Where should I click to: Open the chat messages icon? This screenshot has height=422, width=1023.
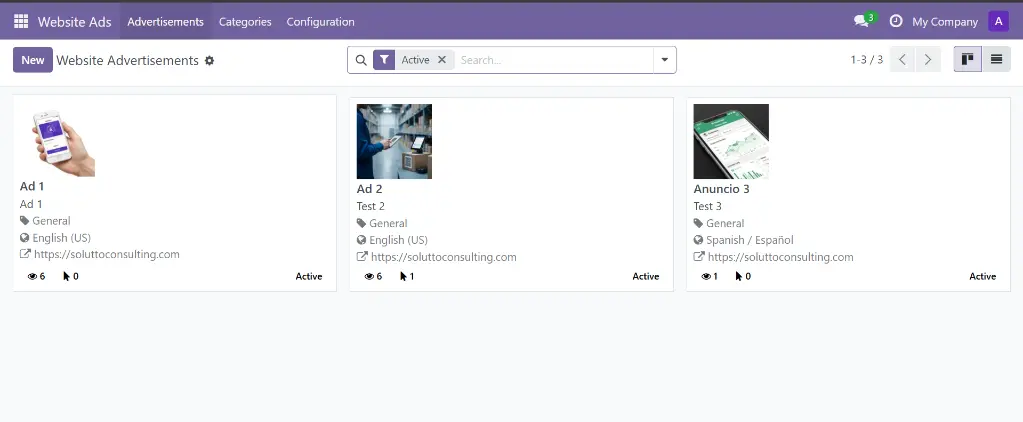[x=861, y=21]
